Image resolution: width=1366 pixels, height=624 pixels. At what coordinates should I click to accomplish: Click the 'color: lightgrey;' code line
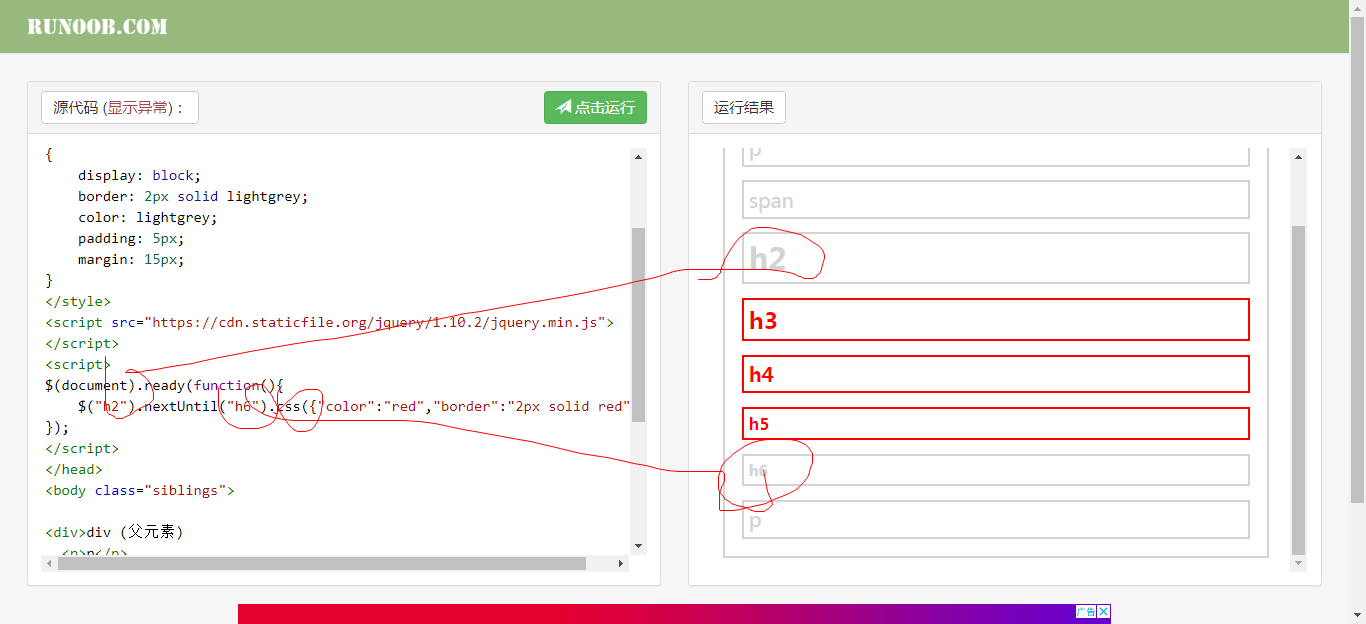(x=148, y=217)
